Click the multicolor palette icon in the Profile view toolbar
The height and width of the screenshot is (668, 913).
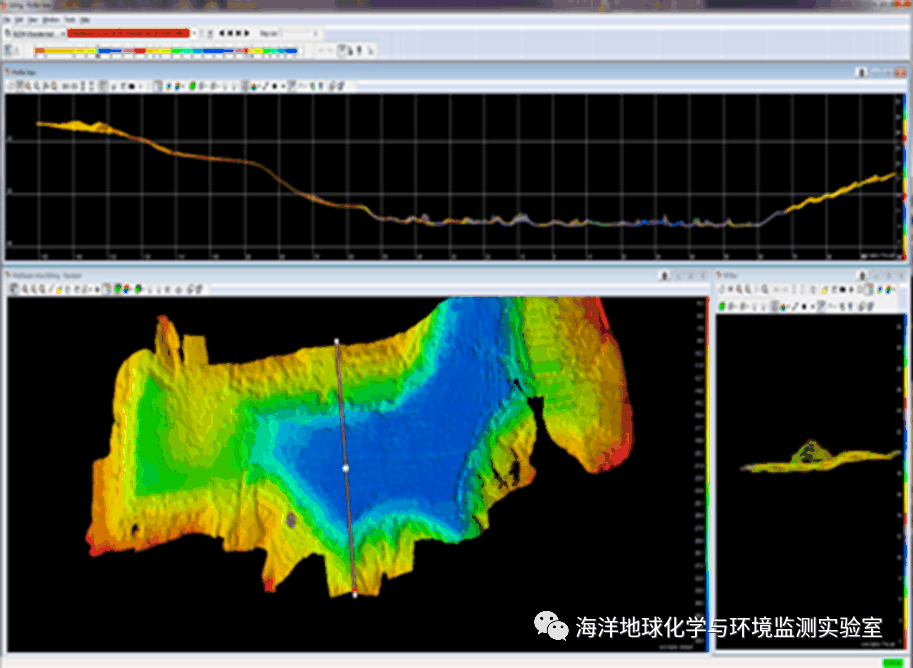[x=178, y=87]
